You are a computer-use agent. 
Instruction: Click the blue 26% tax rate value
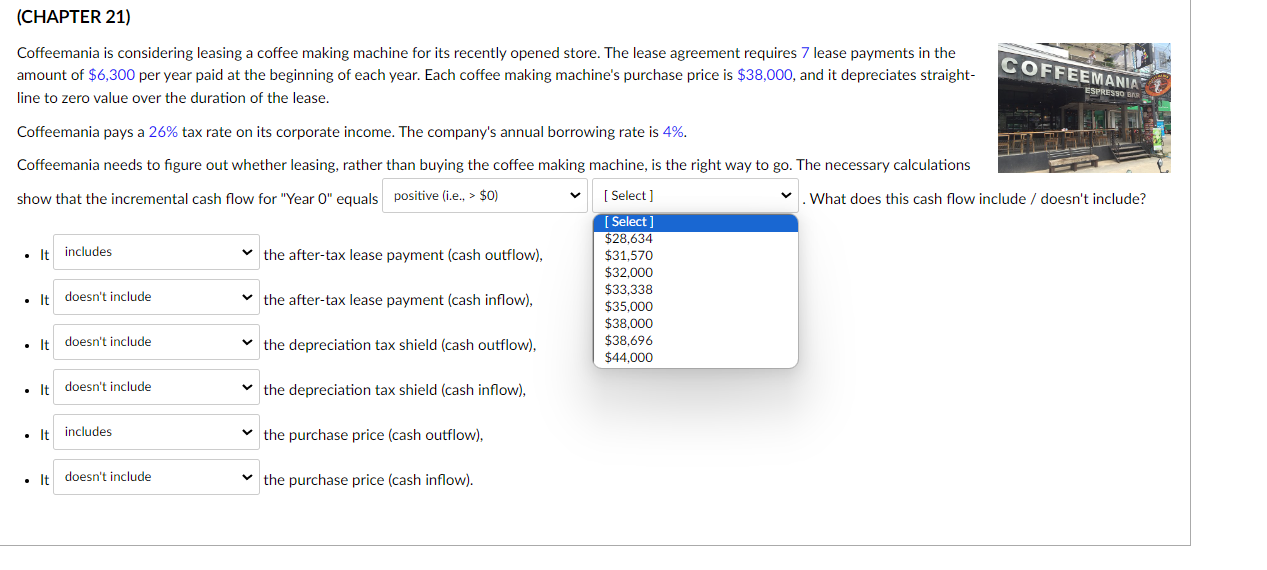[163, 132]
